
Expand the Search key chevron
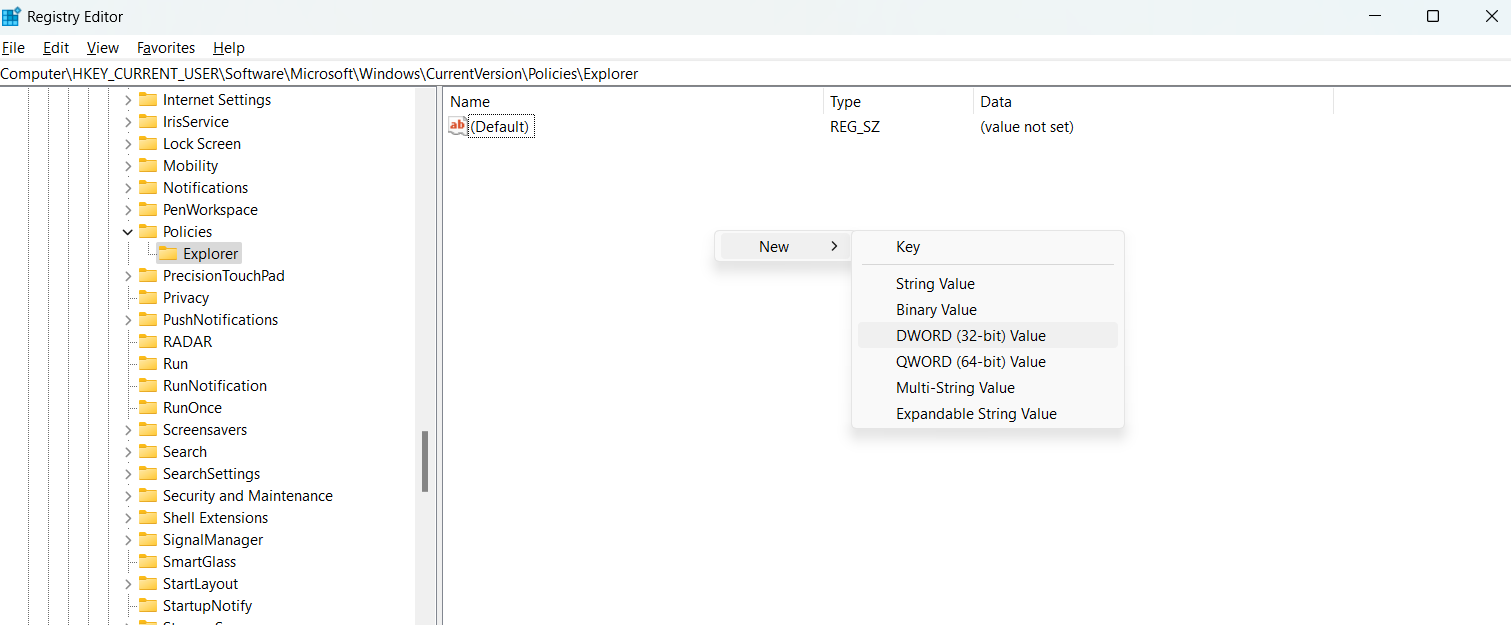click(128, 452)
